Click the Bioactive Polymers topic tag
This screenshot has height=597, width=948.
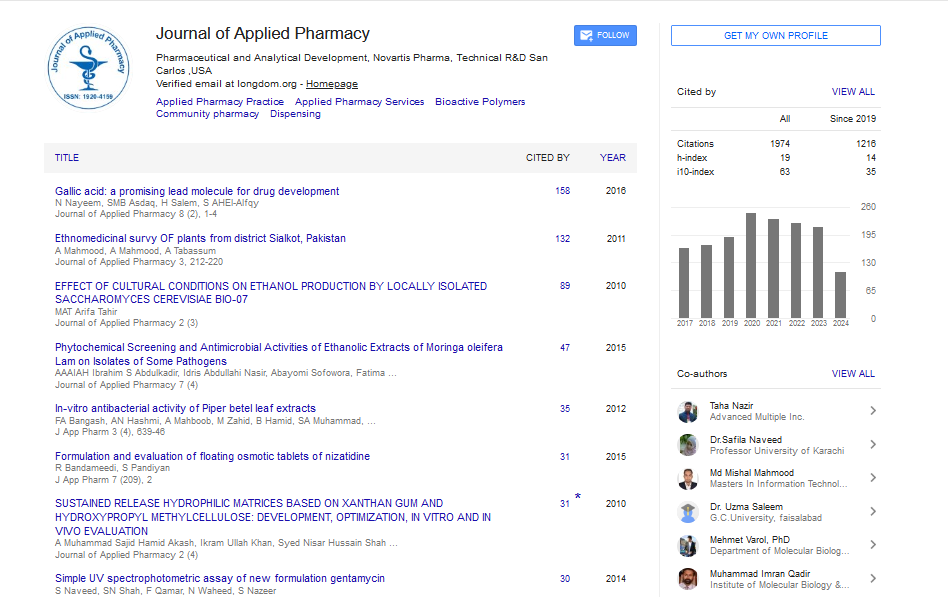pyautogui.click(x=480, y=102)
